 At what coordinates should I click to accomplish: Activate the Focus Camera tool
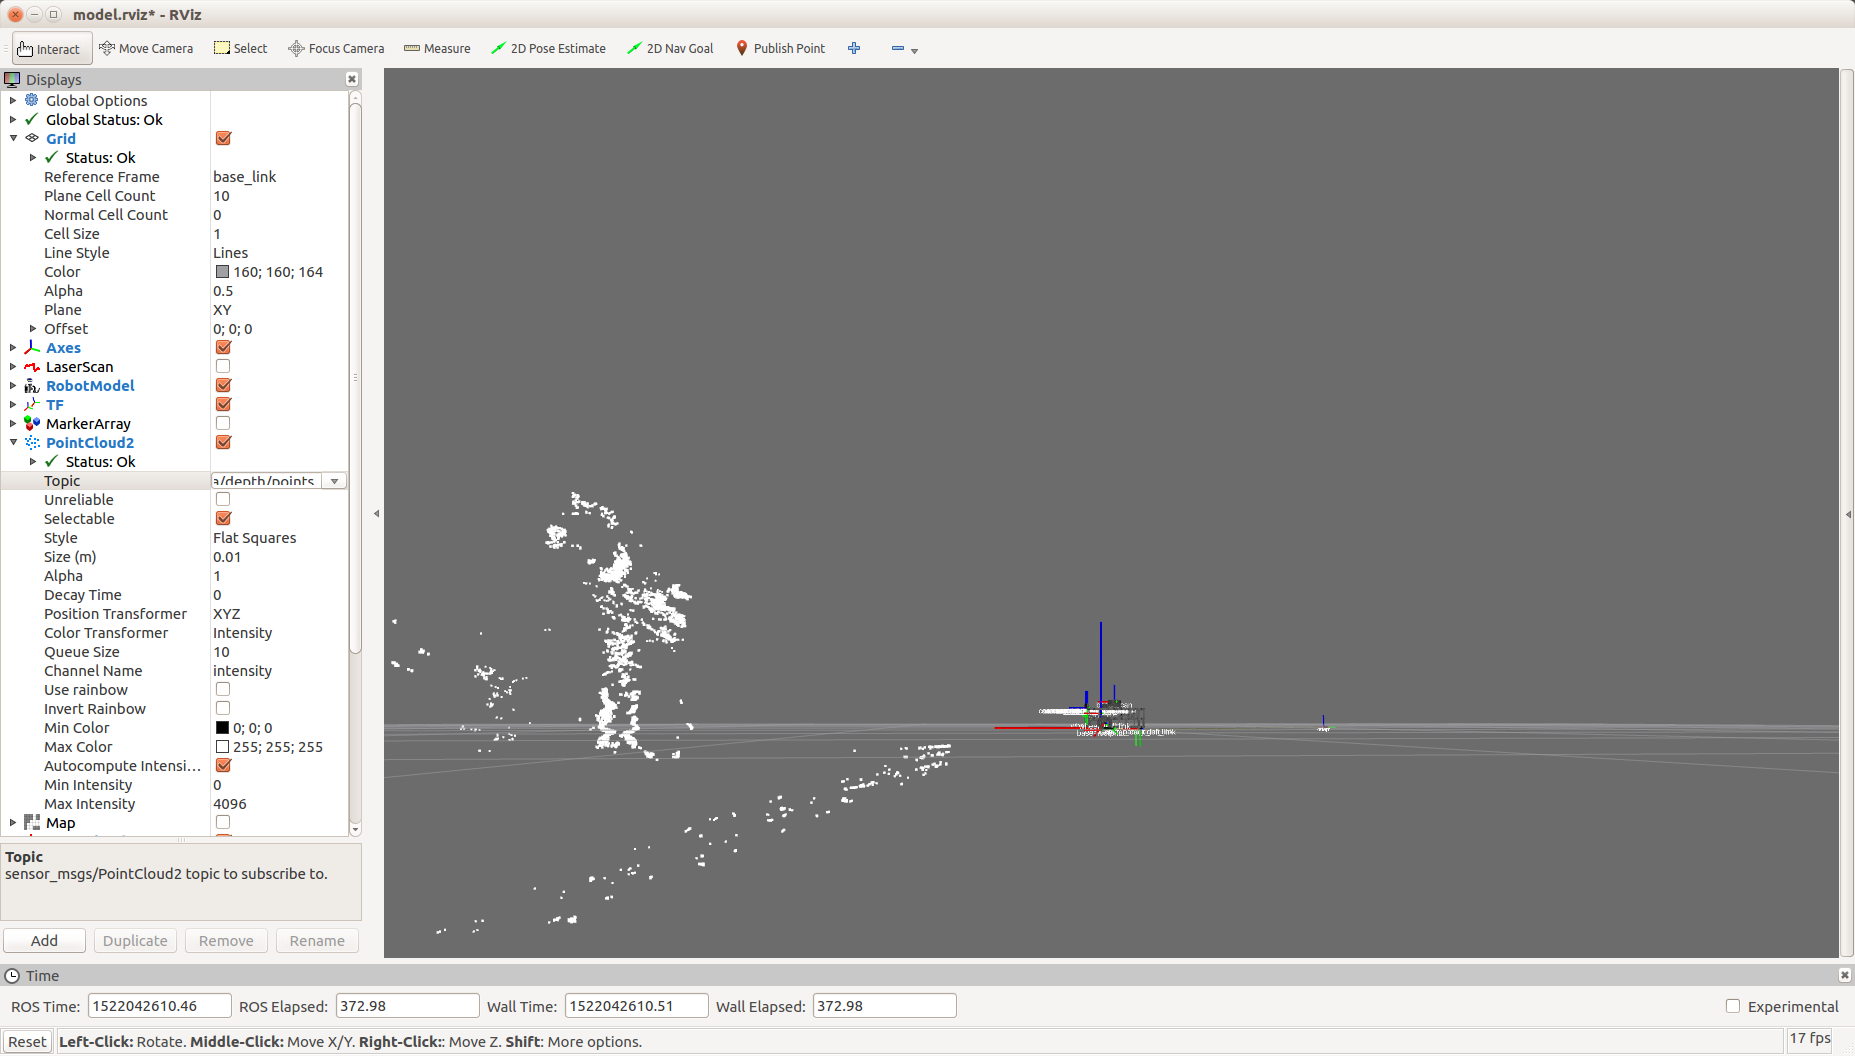pyautogui.click(x=336, y=48)
